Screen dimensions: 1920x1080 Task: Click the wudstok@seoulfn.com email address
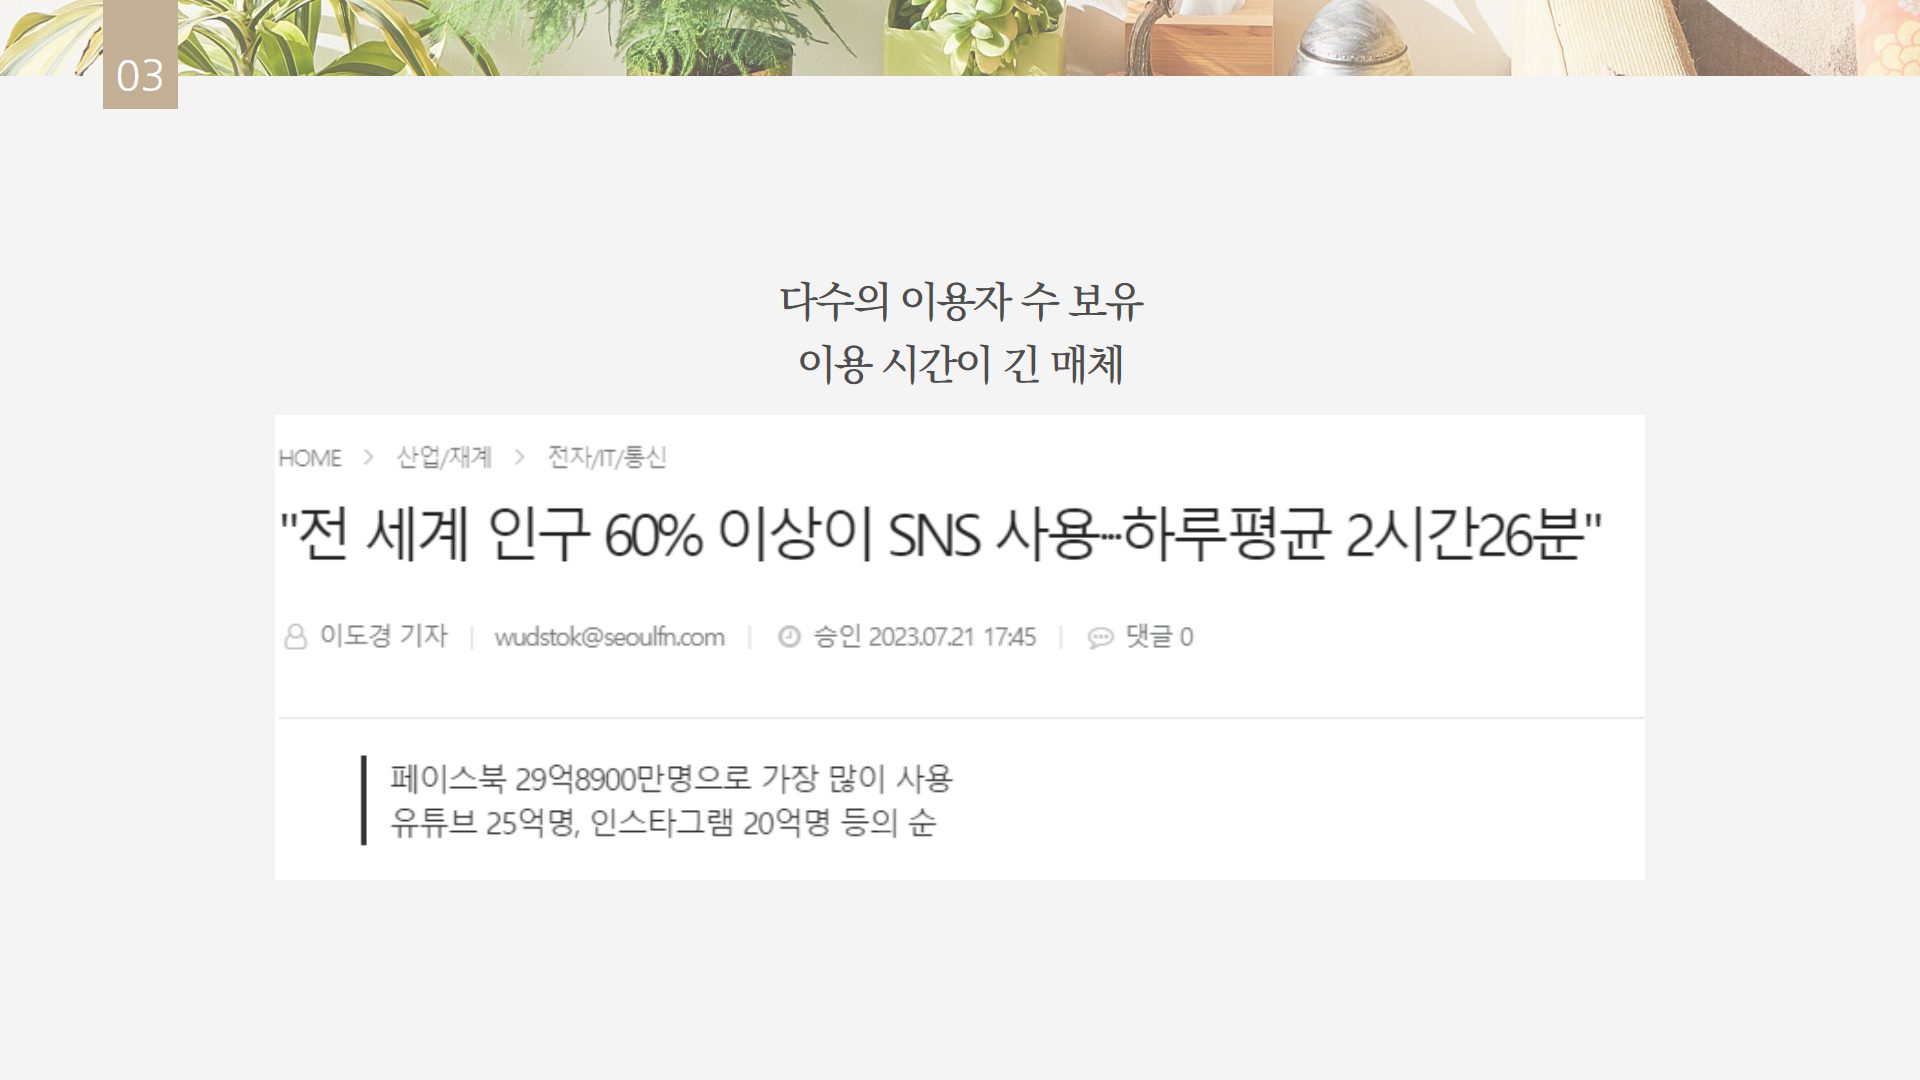610,637
